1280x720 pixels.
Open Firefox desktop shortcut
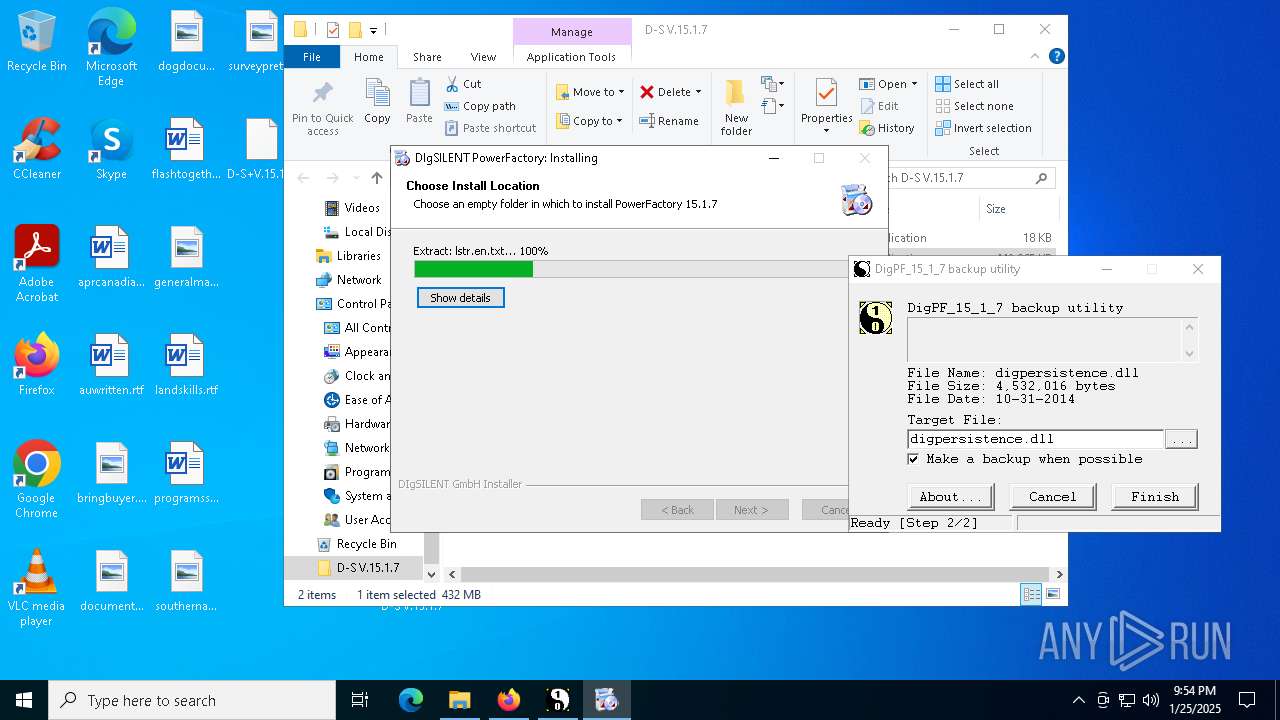pyautogui.click(x=37, y=365)
